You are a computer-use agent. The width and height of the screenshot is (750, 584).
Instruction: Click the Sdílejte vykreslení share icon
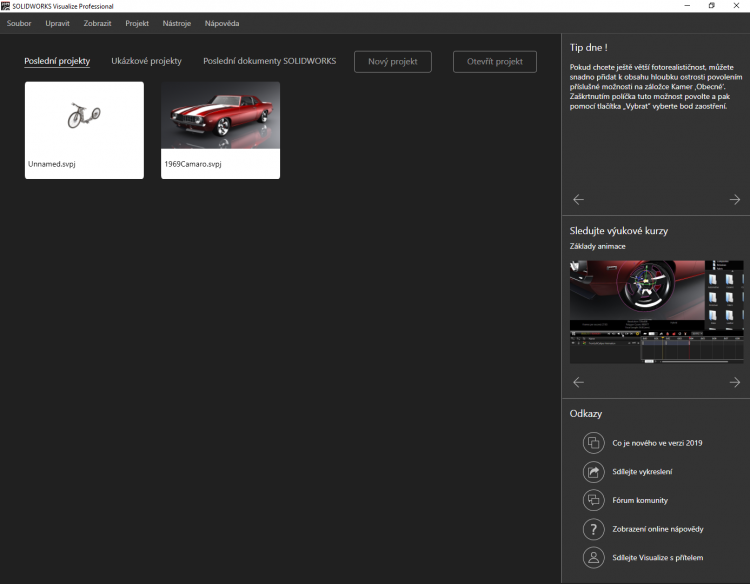coord(594,472)
